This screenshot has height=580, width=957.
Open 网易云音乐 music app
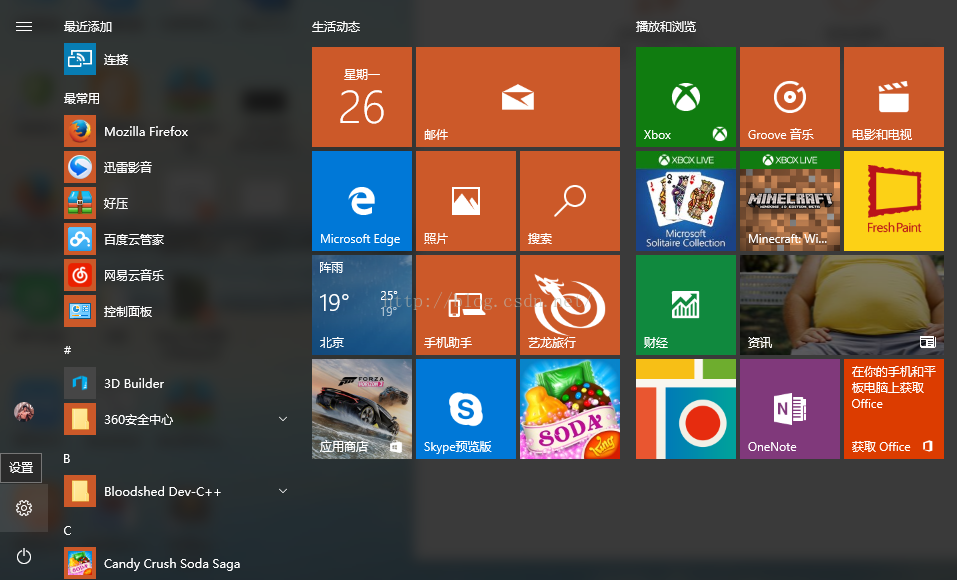(x=177, y=275)
